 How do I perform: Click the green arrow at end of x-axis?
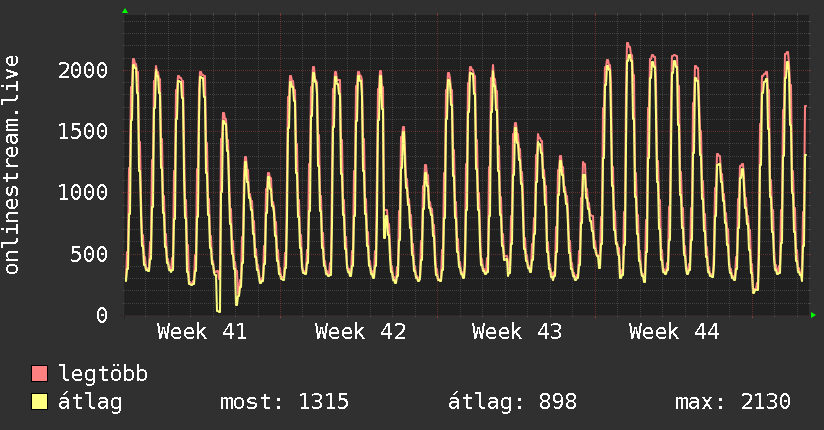pyautogui.click(x=813, y=315)
